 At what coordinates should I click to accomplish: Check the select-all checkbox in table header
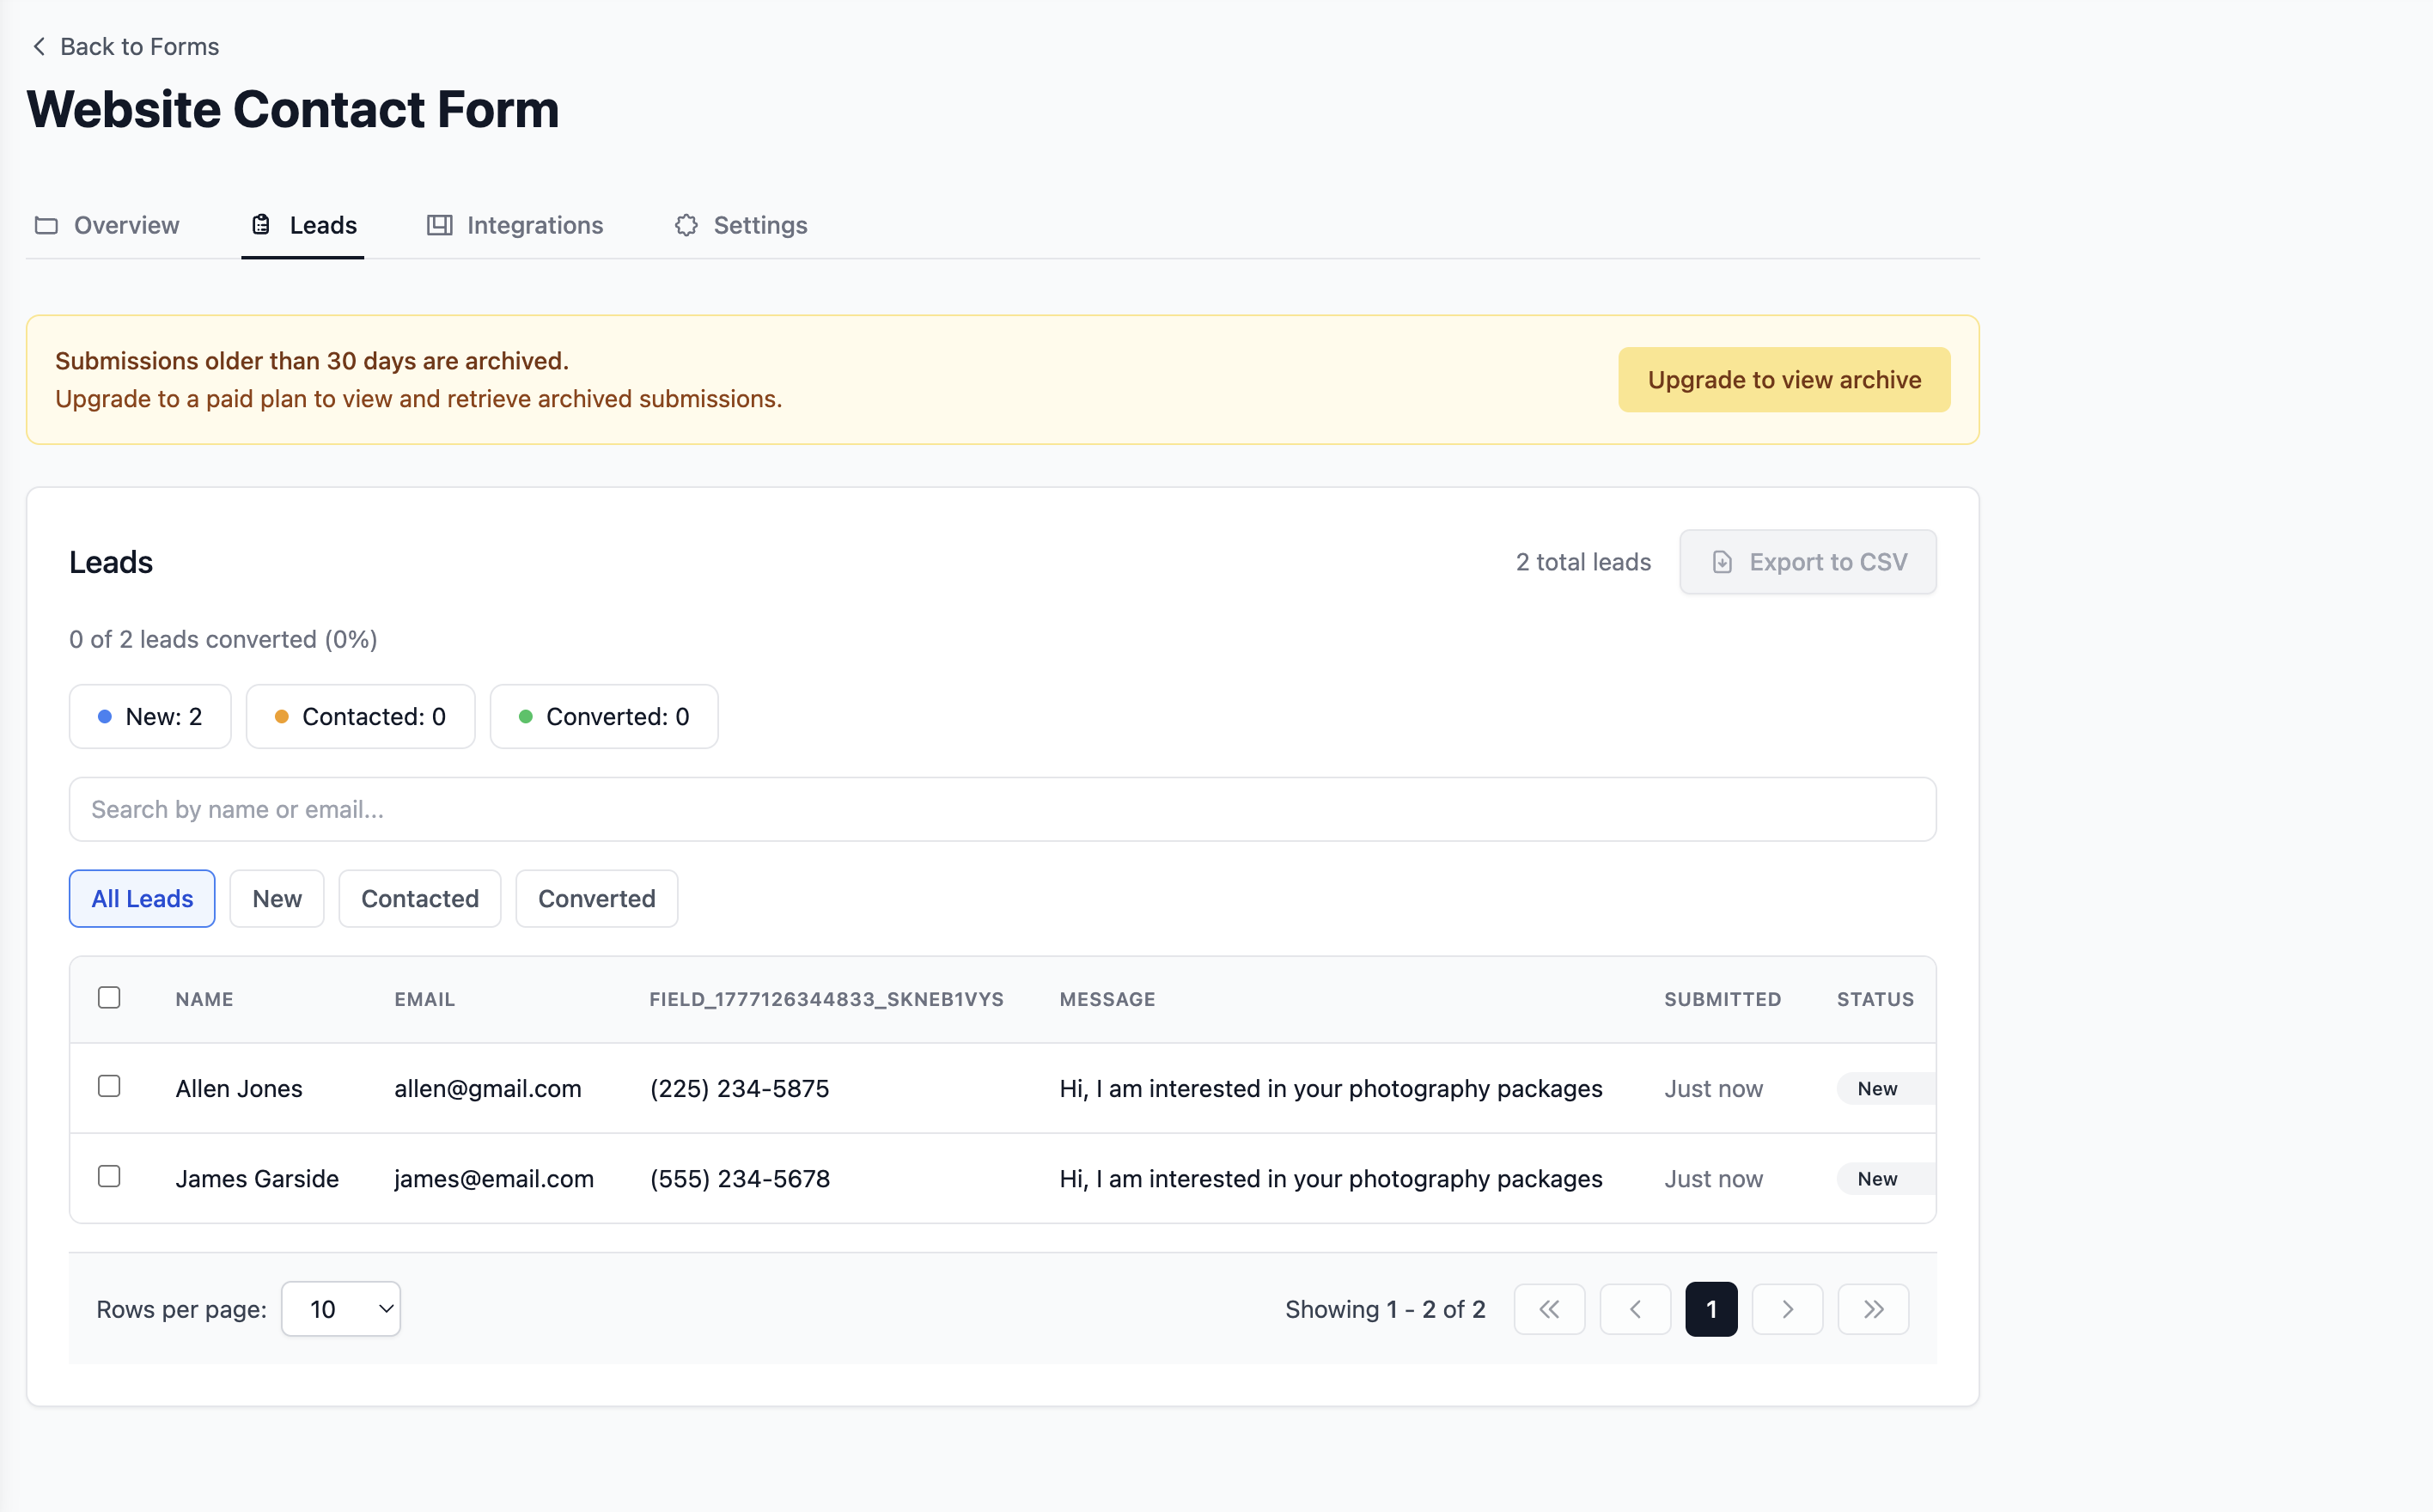point(109,997)
